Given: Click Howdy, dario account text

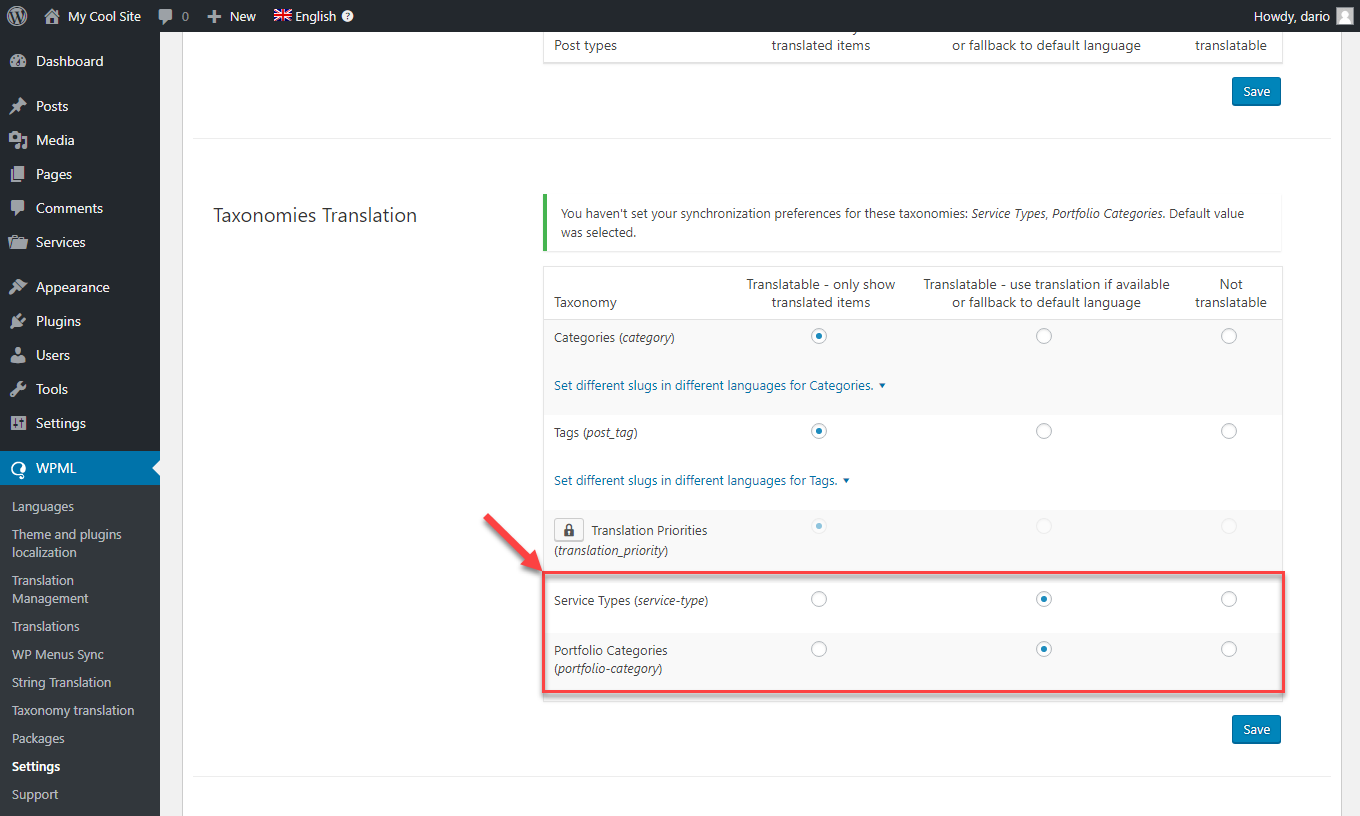Looking at the screenshot, I should coord(1291,16).
